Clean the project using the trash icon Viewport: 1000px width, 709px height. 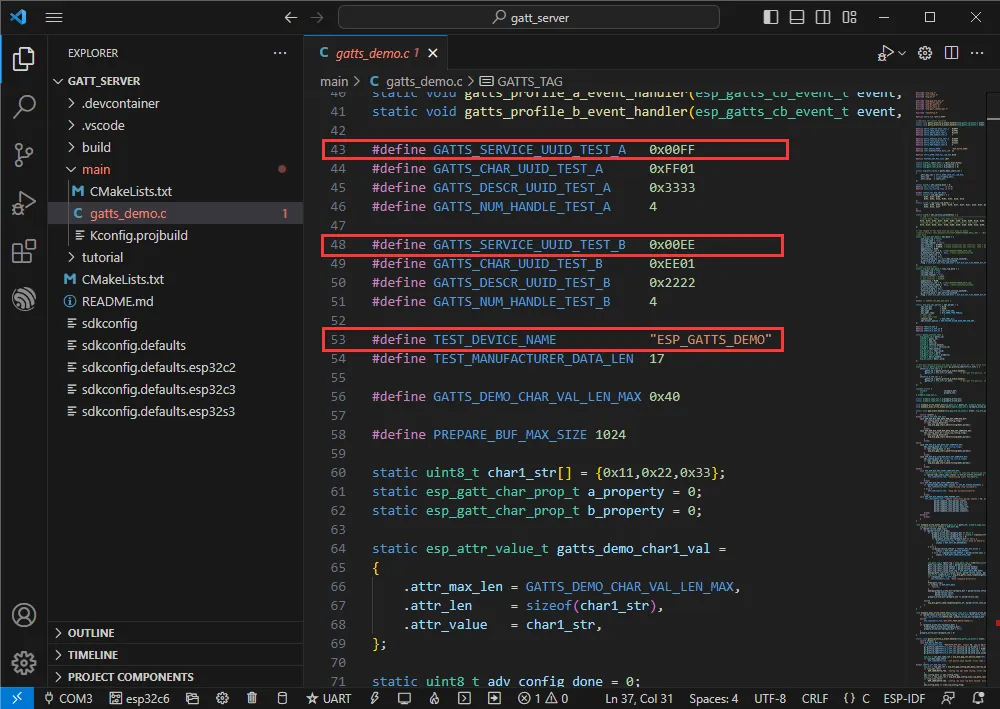click(x=252, y=697)
